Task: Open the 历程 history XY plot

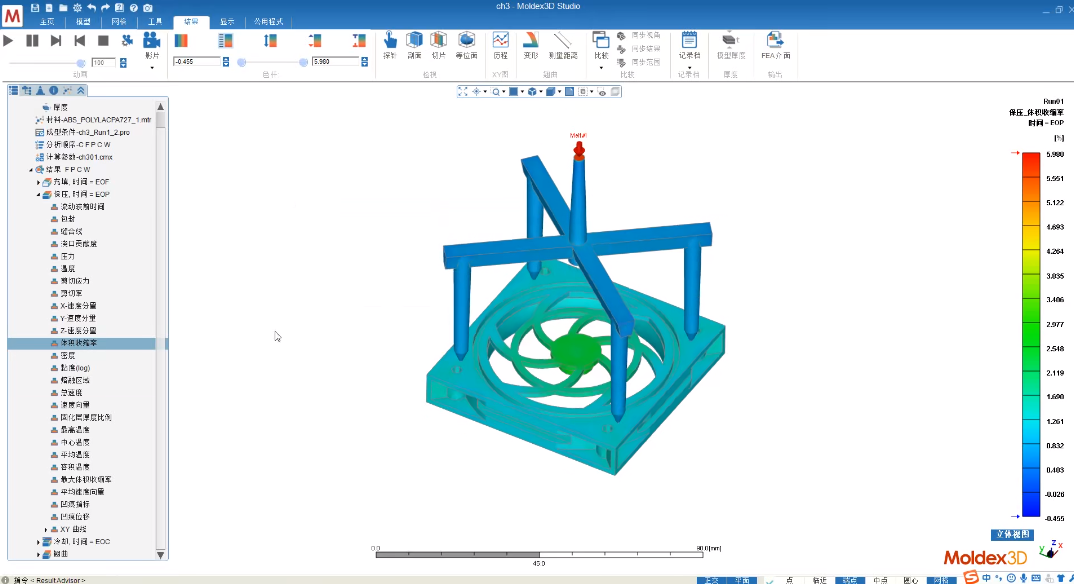Action: click(x=501, y=45)
